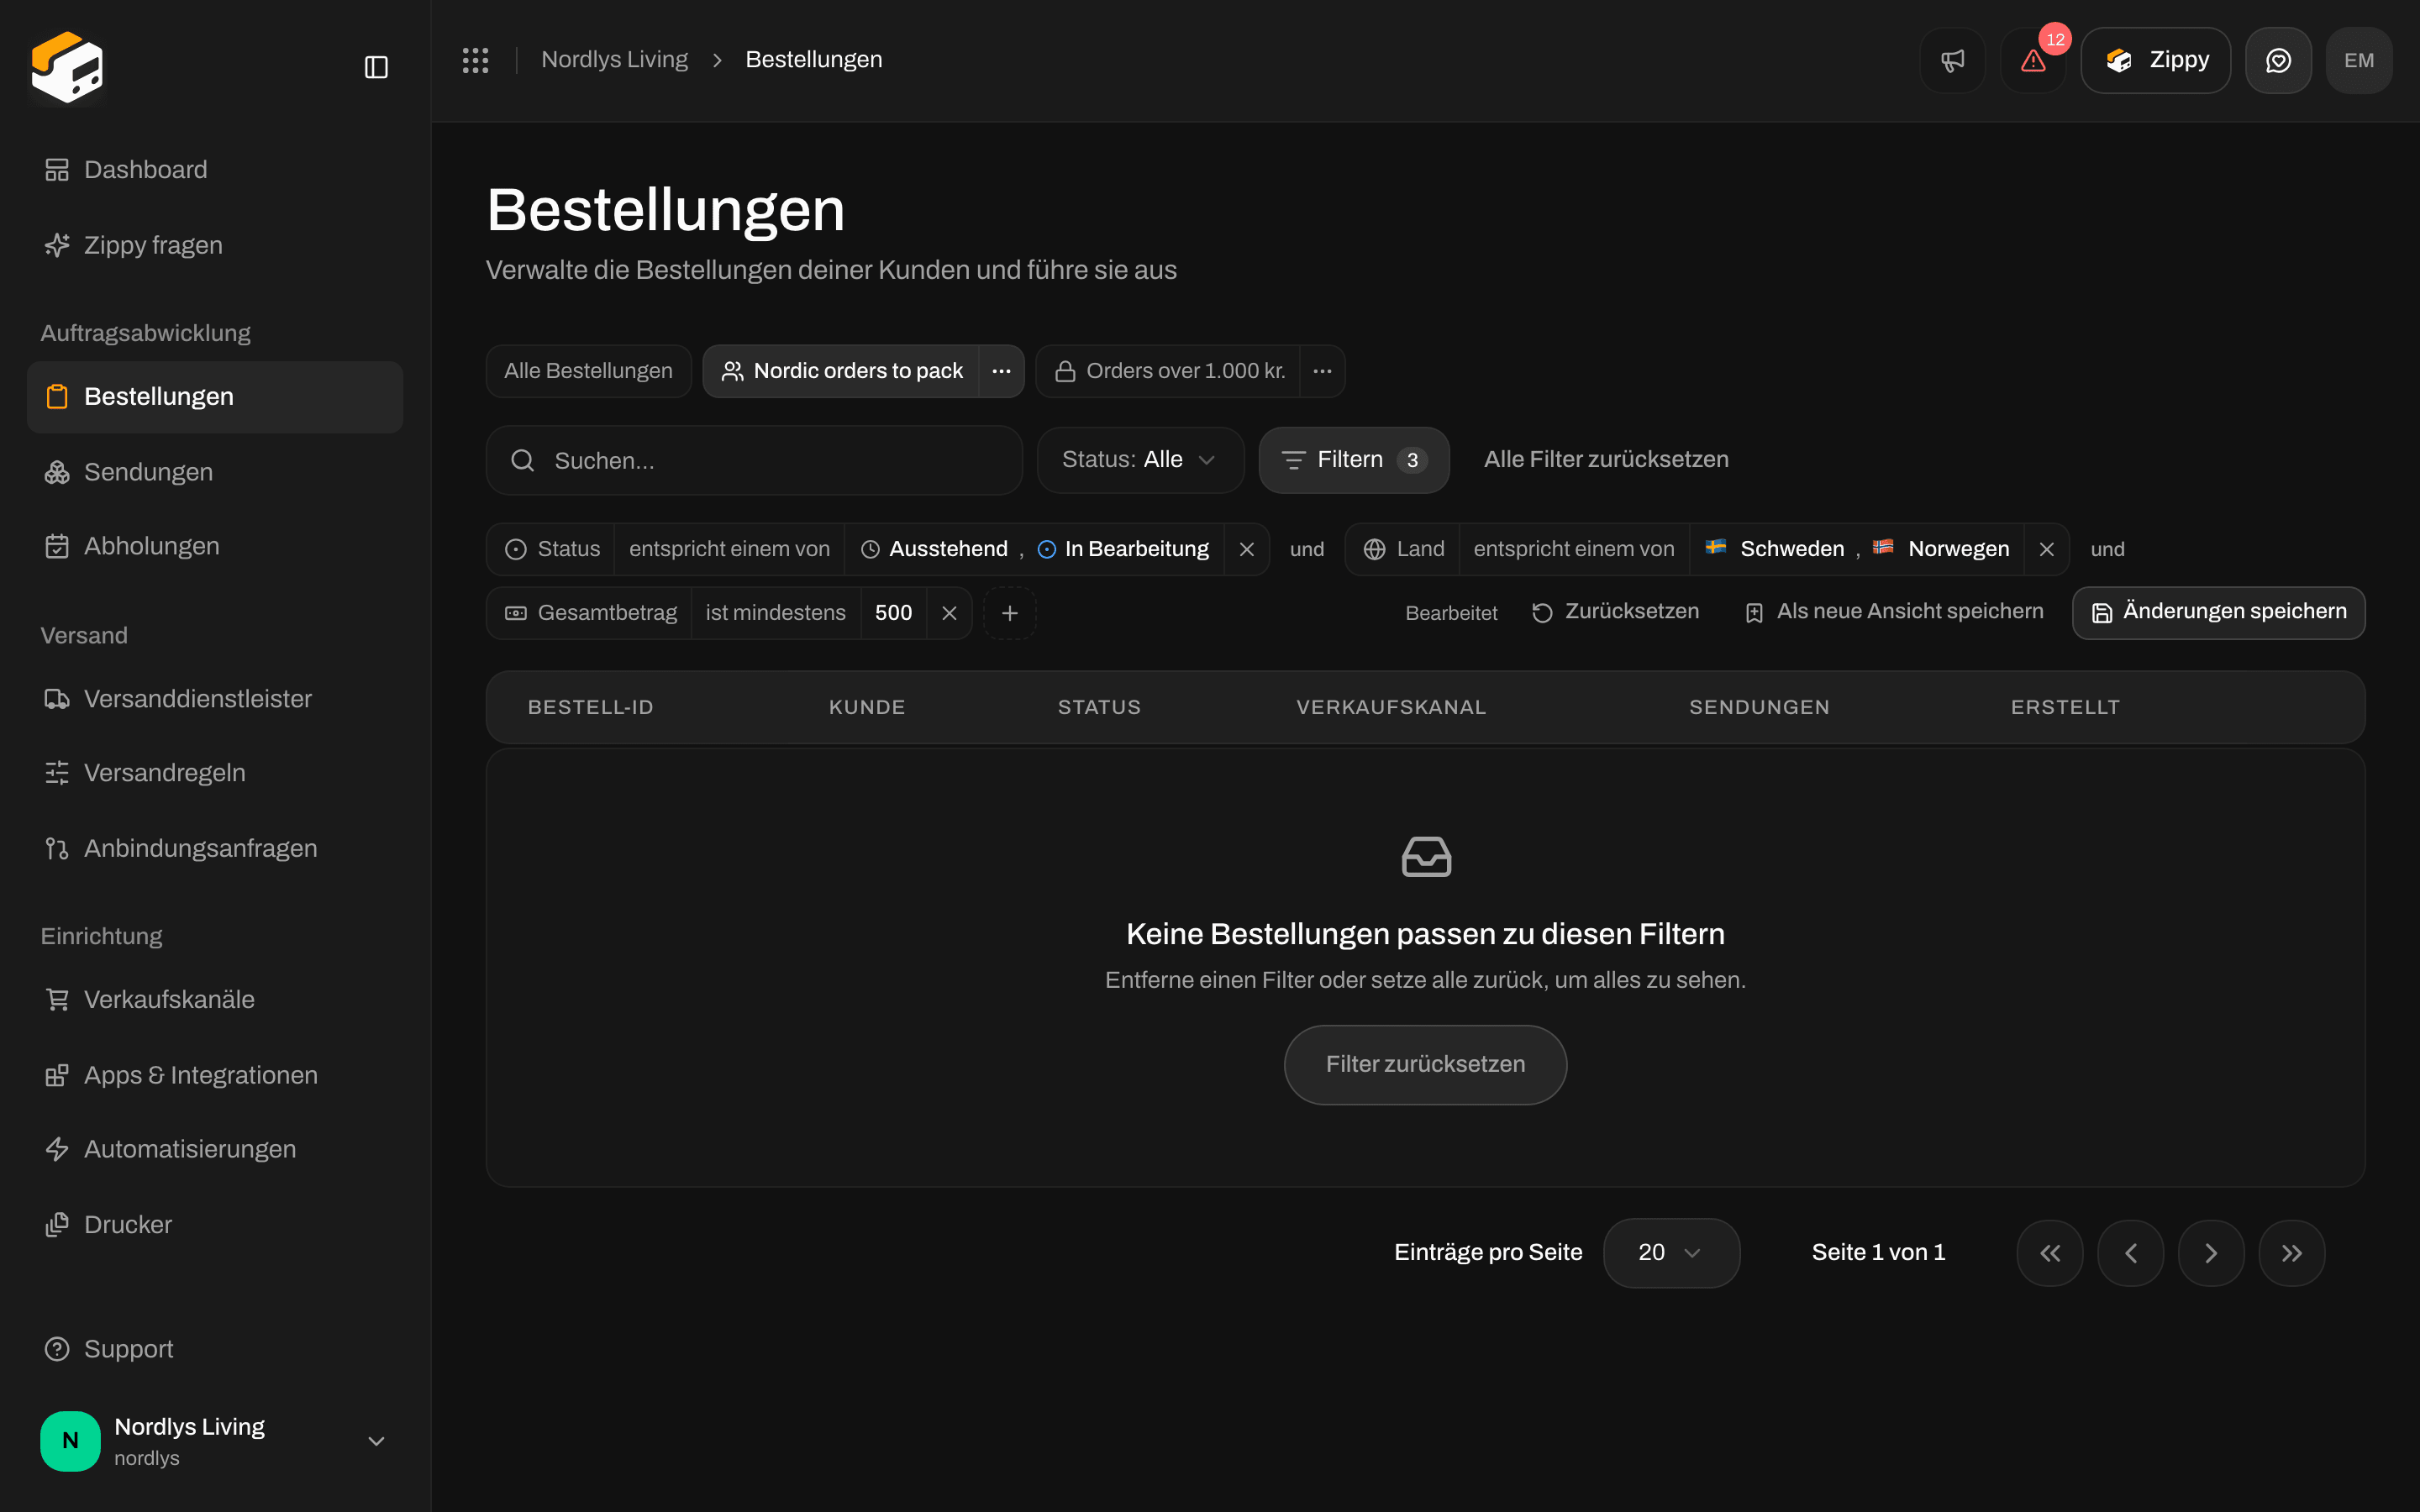Image resolution: width=2420 pixels, height=1512 pixels.
Task: Open announcements megaphone icon
Action: [1952, 60]
